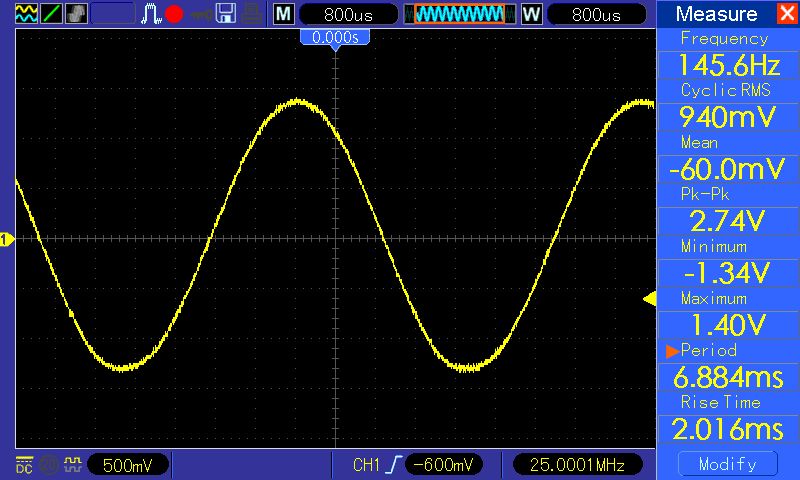This screenshot has height=480, width=800.
Task: Click the -60.0mV mean value
Action: (729, 169)
